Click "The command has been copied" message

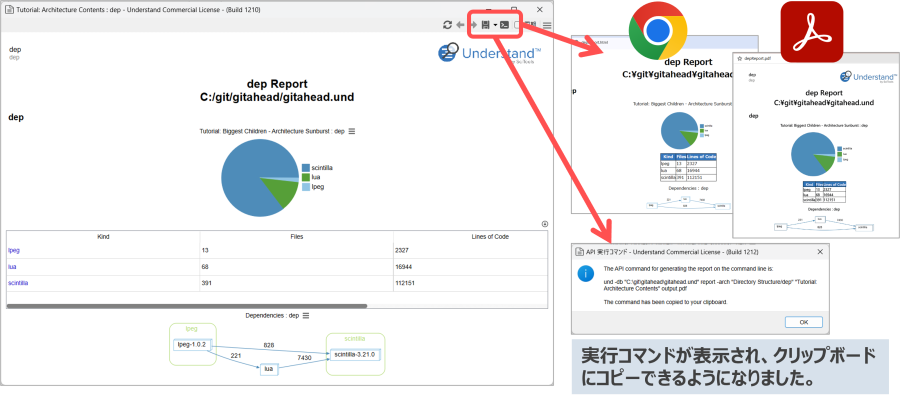tap(666, 302)
